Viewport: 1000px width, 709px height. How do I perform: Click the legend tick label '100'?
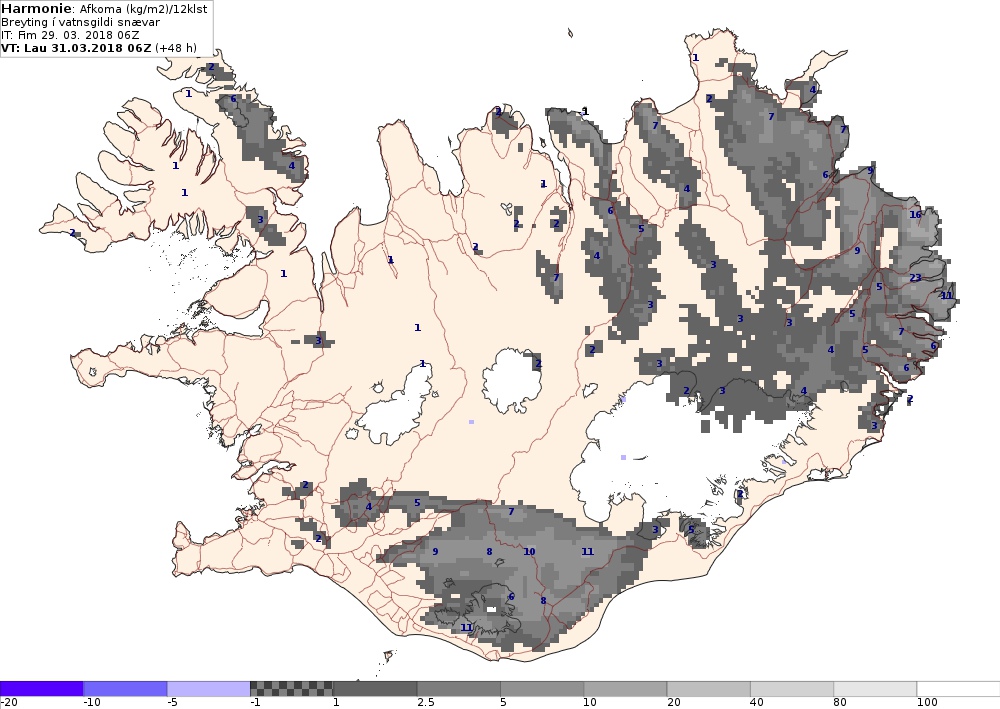(927, 703)
